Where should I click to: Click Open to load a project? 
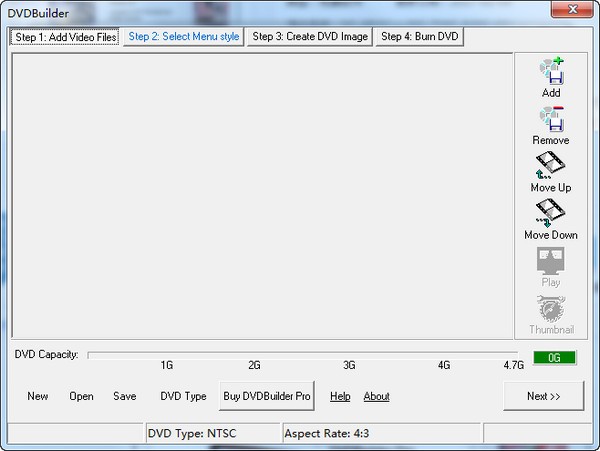click(x=81, y=396)
